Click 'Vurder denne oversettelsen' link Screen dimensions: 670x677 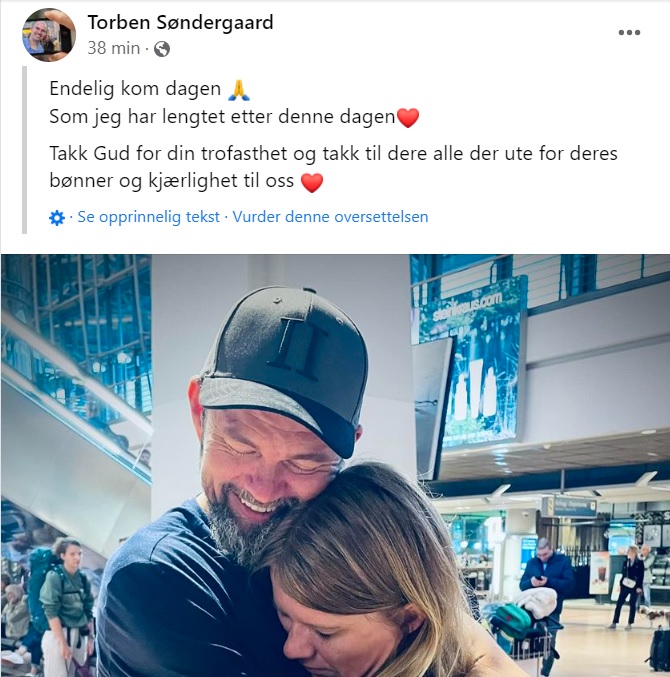click(x=330, y=217)
